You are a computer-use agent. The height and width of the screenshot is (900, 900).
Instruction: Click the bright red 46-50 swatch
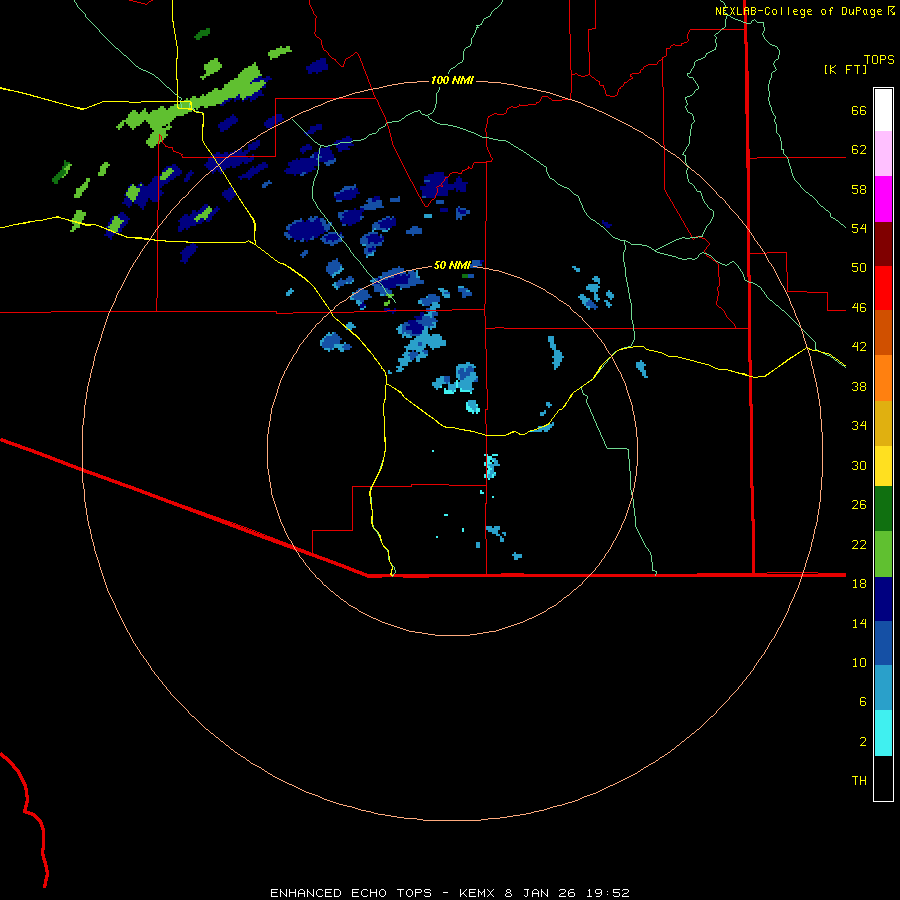pos(883,288)
